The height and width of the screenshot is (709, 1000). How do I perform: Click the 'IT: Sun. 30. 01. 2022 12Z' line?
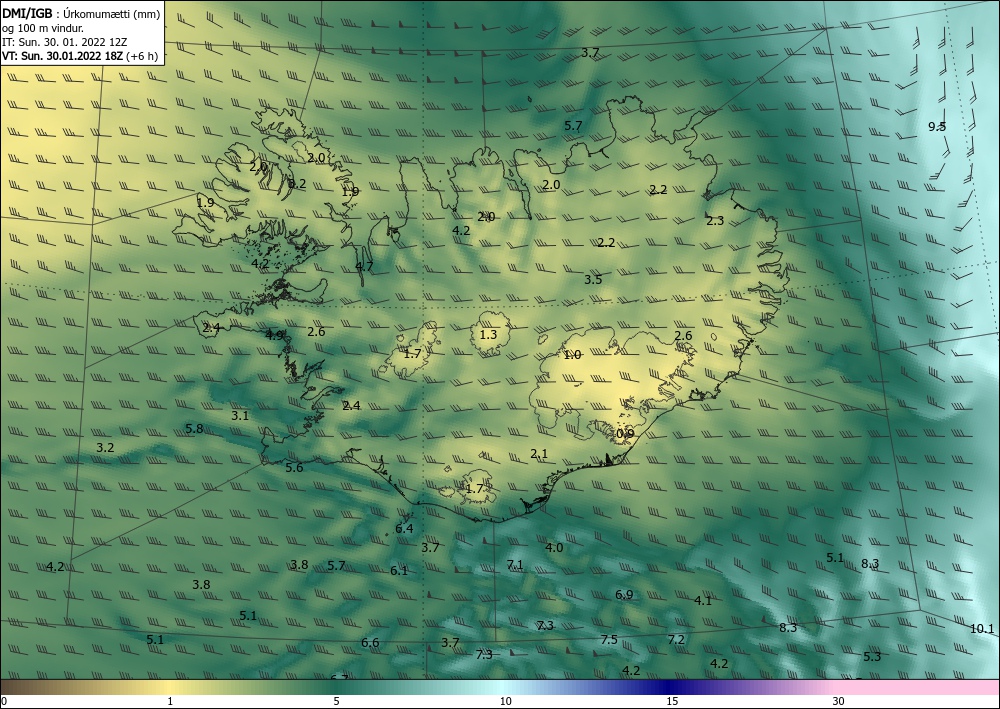pos(64,42)
